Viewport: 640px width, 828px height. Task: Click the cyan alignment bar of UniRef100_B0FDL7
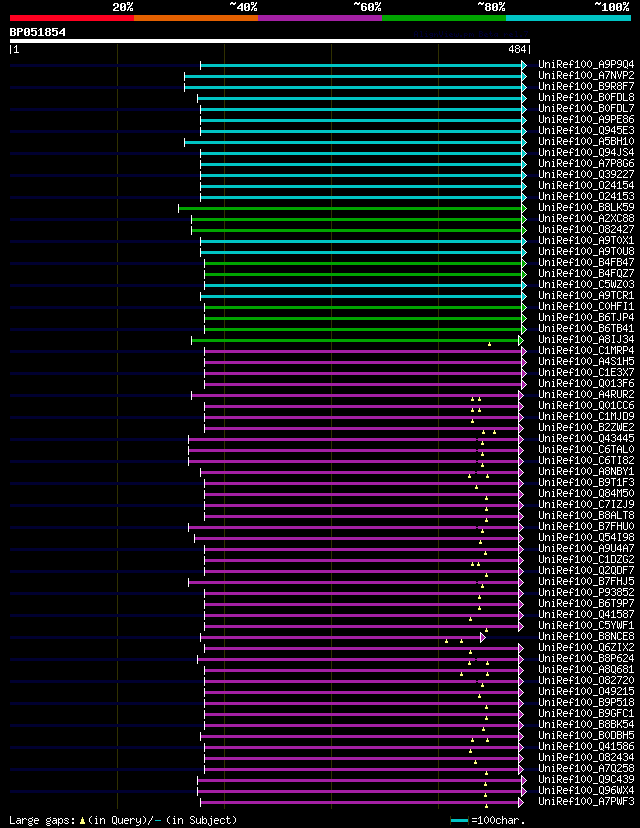(x=363, y=109)
